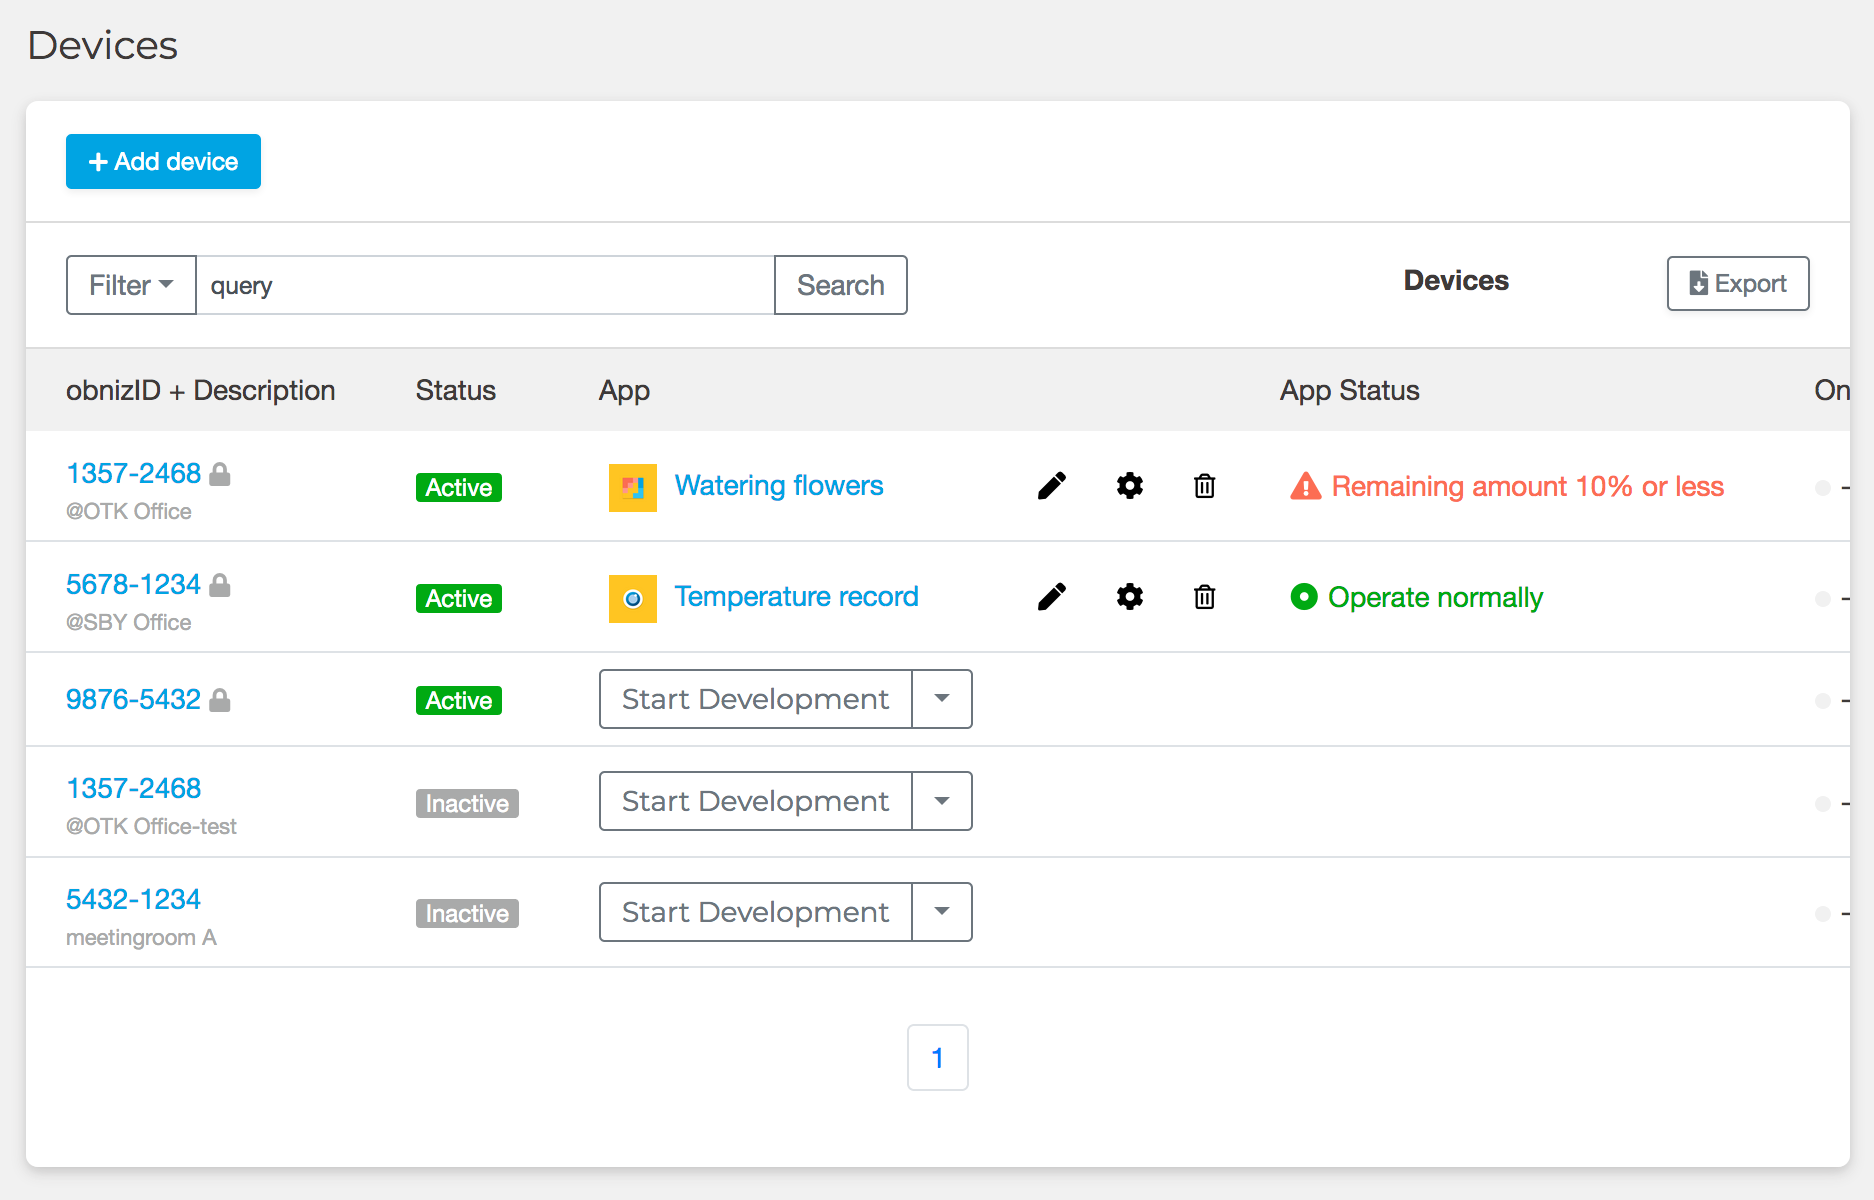Export the devices list
Image resolution: width=1874 pixels, height=1200 pixels.
click(1737, 284)
